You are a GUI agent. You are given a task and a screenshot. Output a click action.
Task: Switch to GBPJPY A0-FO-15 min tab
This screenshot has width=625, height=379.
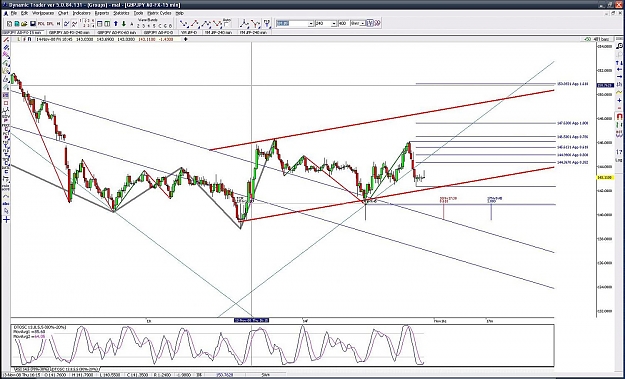(22, 32)
